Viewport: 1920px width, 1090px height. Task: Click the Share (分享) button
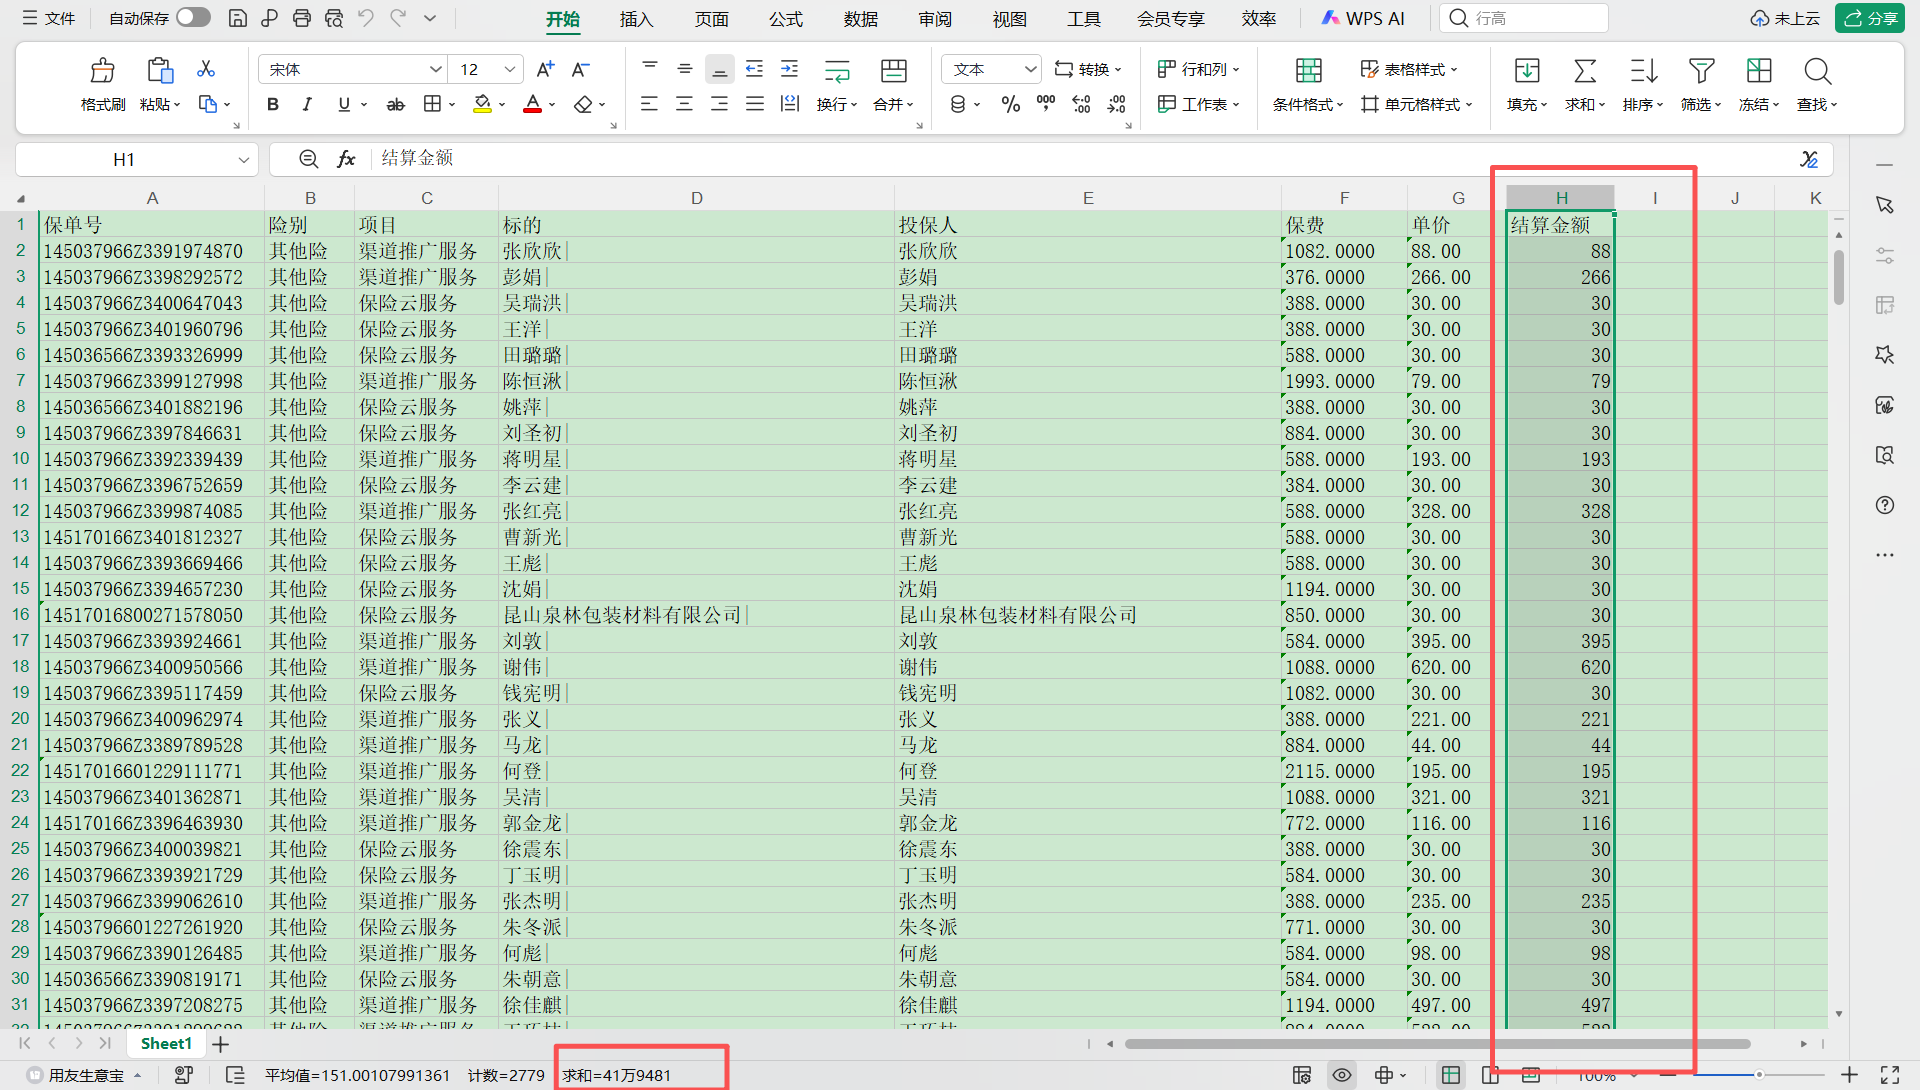pos(1871,18)
